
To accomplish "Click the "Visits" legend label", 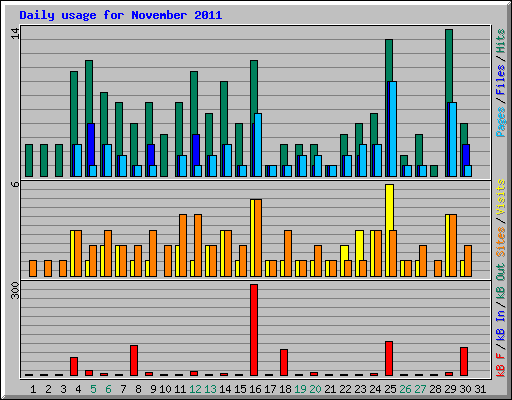I will pyautogui.click(x=500, y=197).
